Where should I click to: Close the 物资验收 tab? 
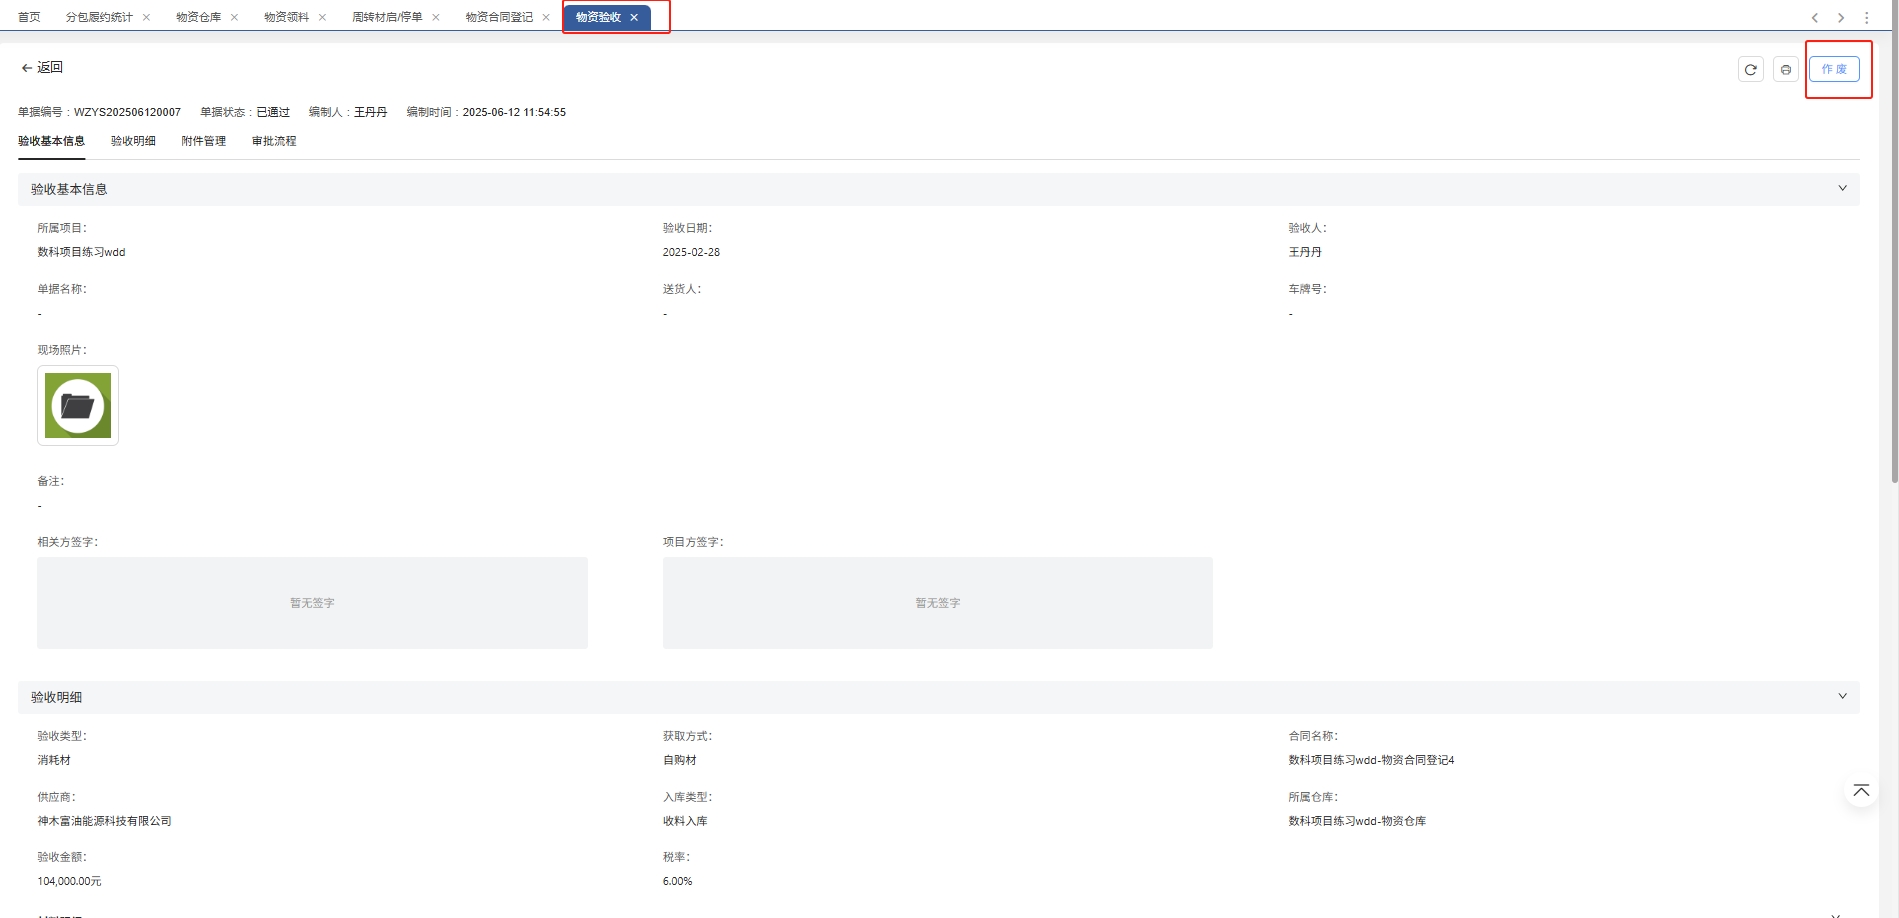(634, 18)
